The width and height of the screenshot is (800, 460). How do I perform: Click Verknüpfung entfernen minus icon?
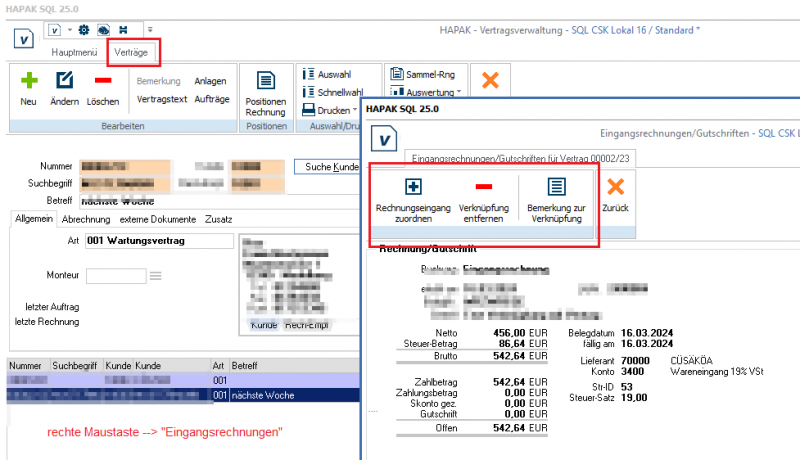483,187
